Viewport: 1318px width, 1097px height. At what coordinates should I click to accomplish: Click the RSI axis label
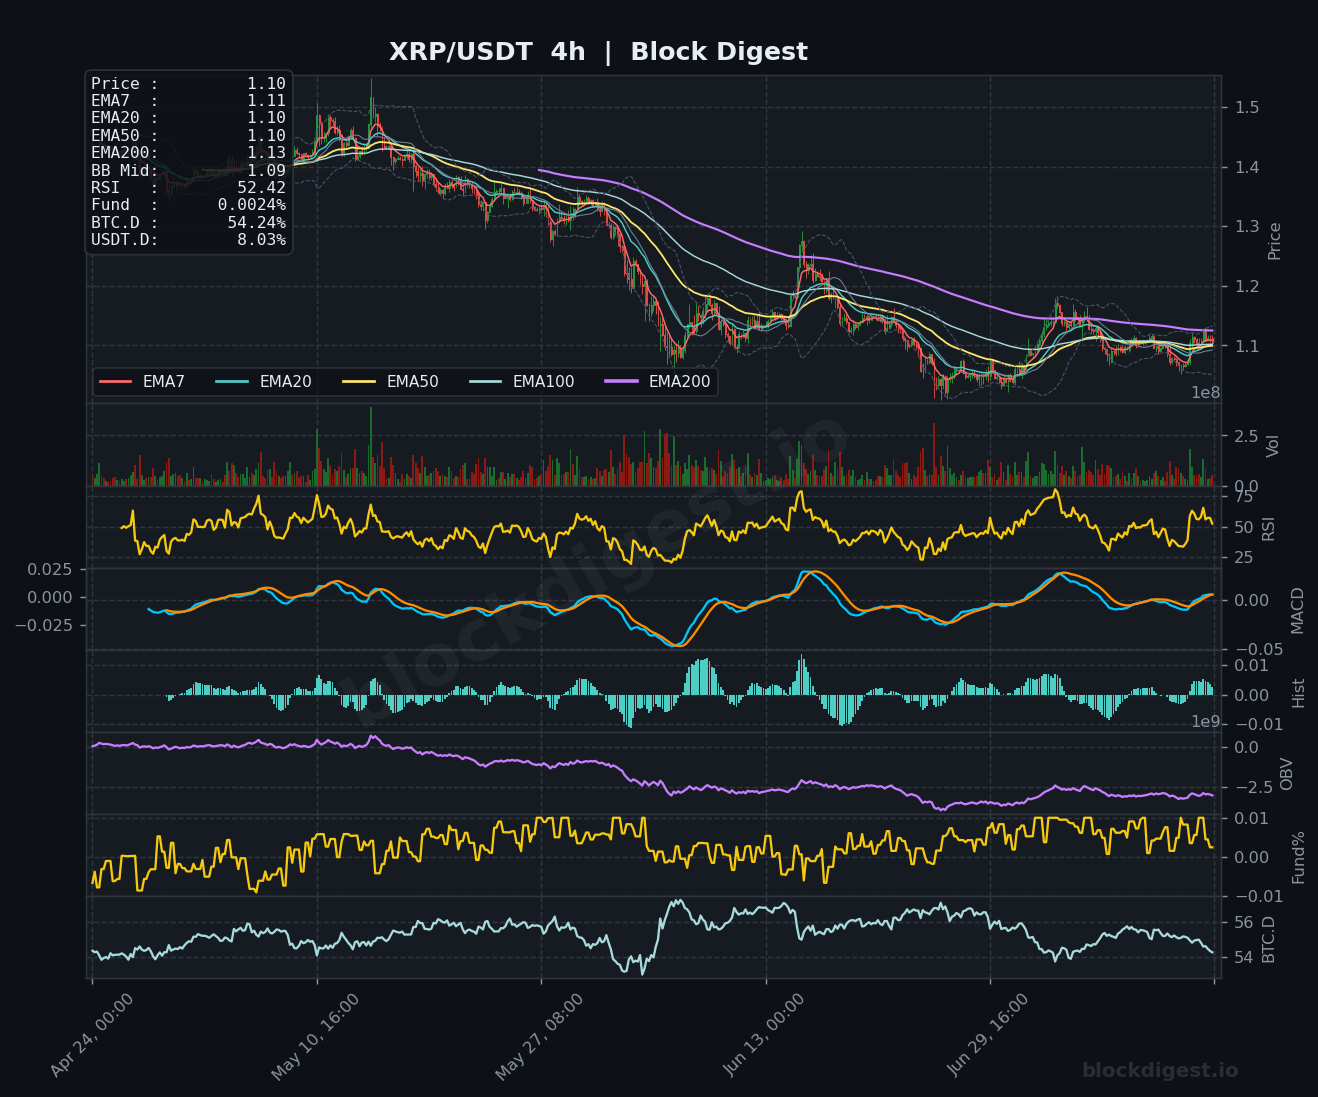[1269, 528]
